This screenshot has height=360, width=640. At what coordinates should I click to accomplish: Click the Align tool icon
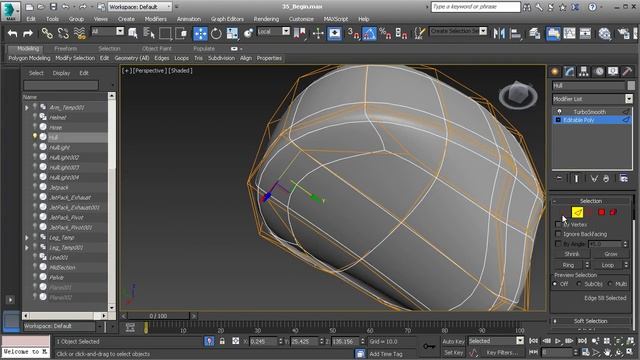[x=516, y=33]
